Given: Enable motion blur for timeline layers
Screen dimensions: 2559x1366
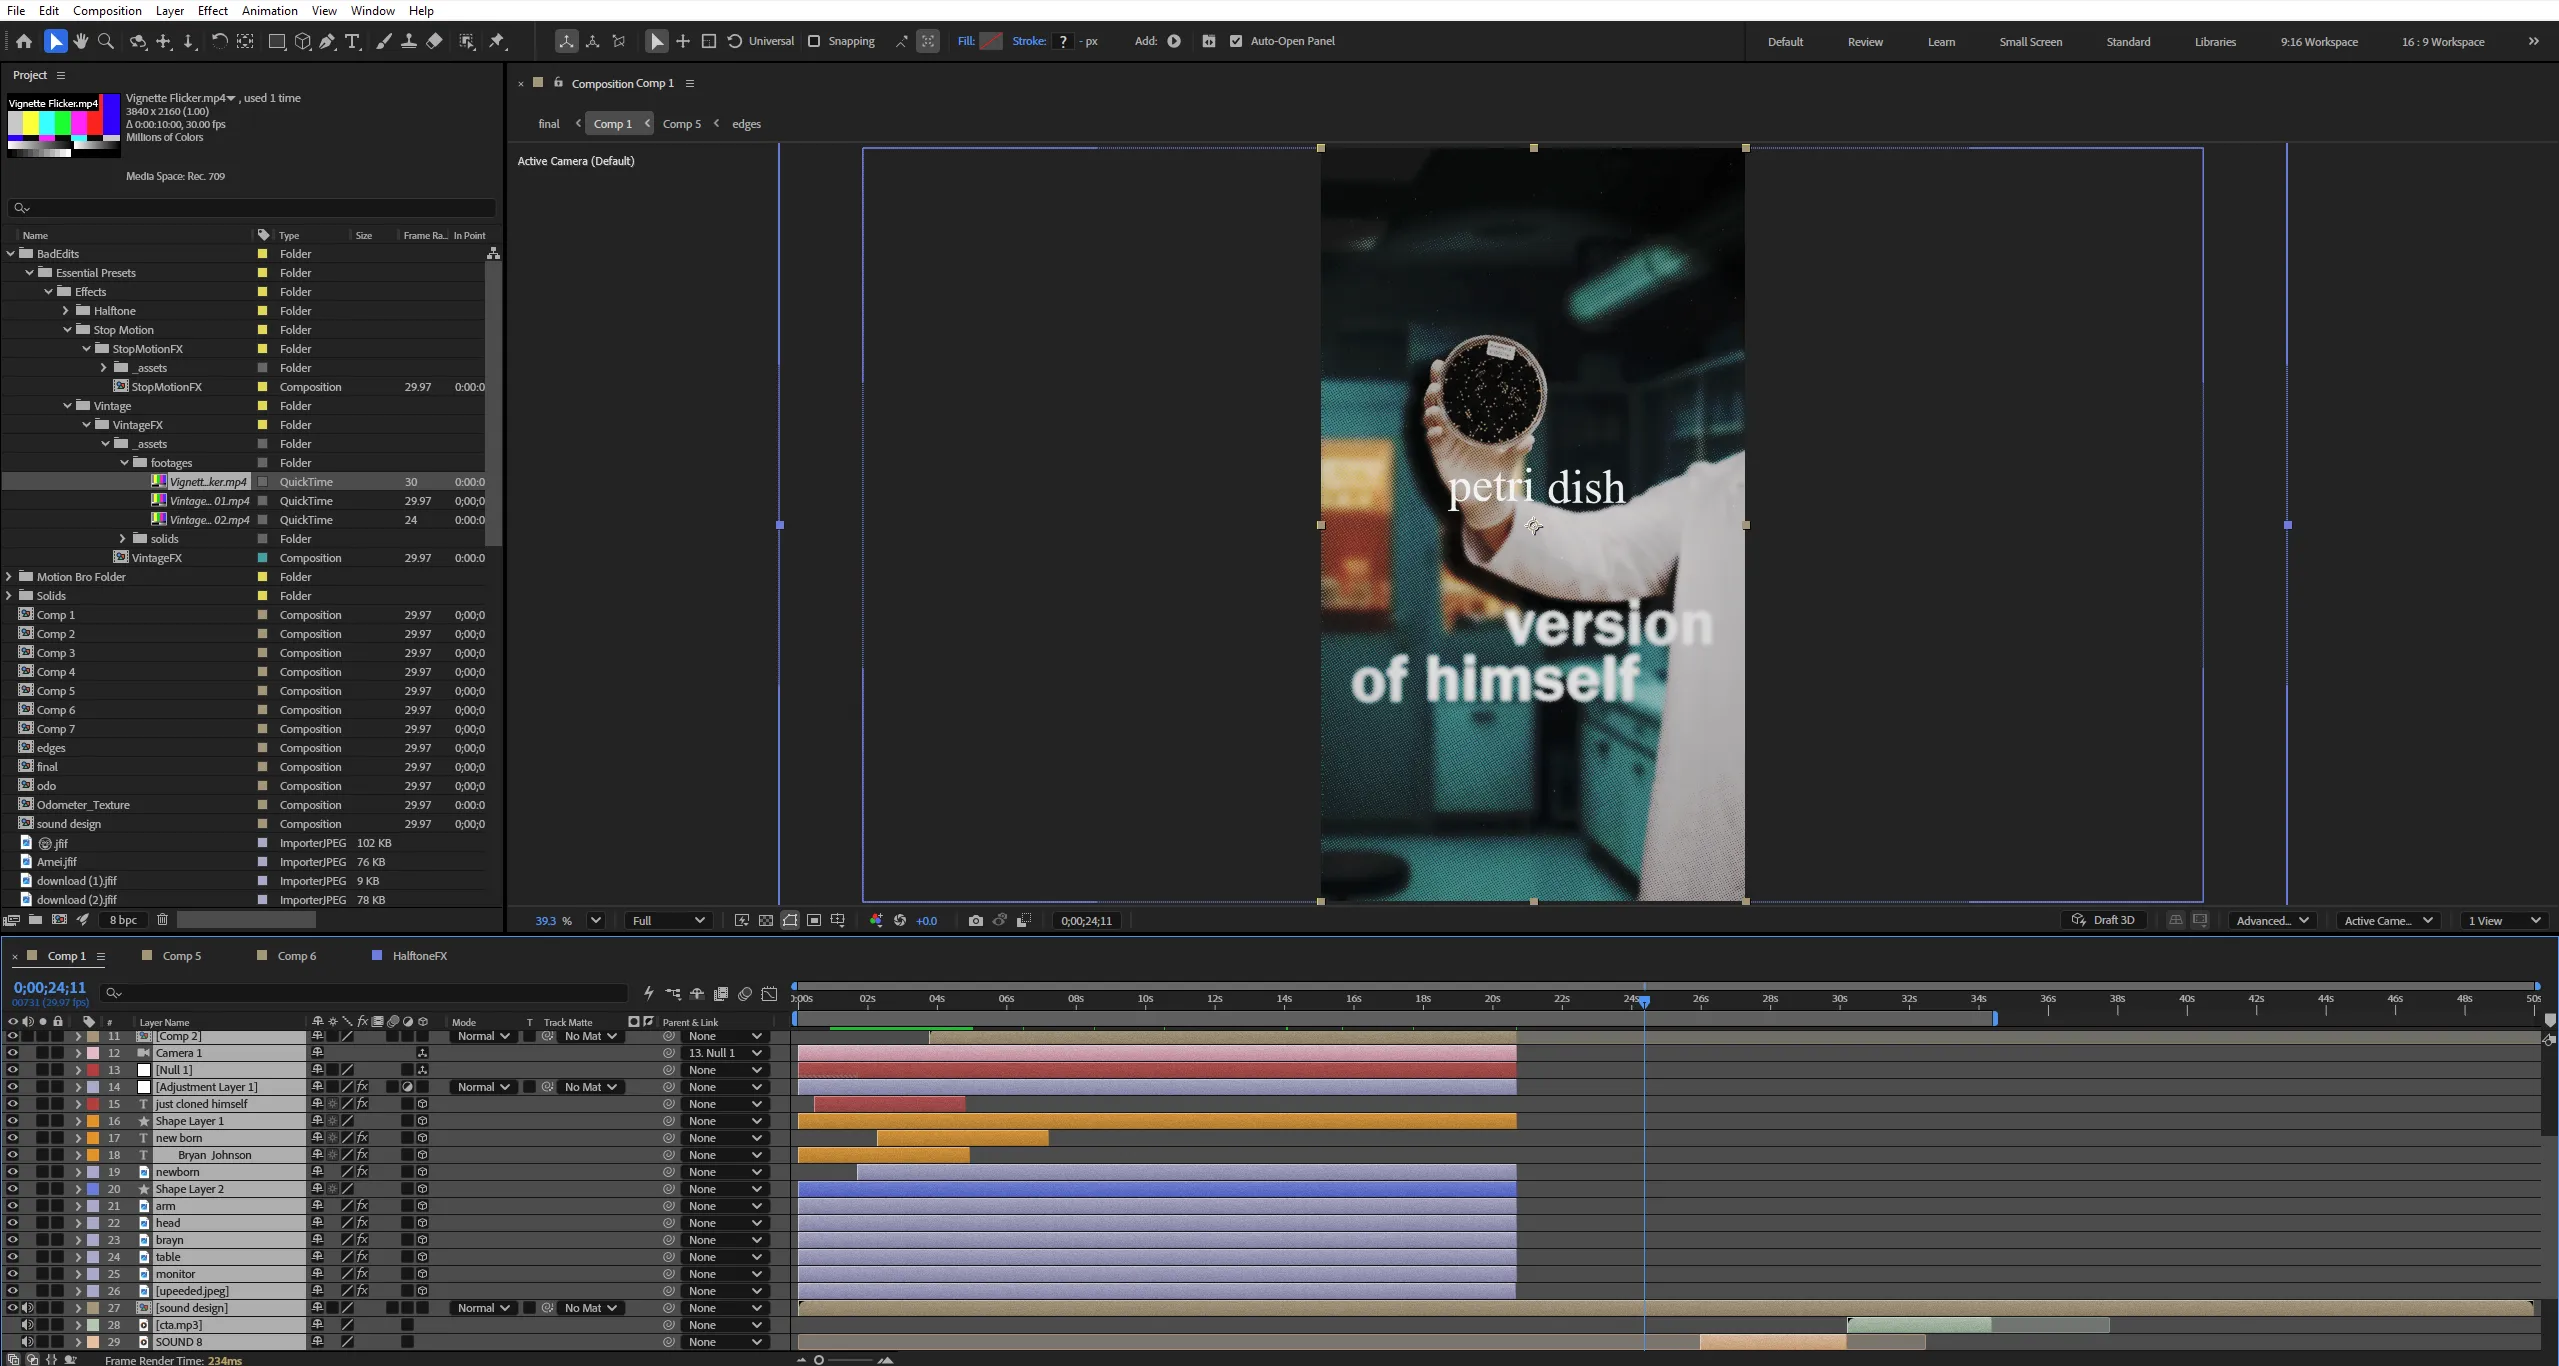Looking at the screenshot, I should 745,994.
